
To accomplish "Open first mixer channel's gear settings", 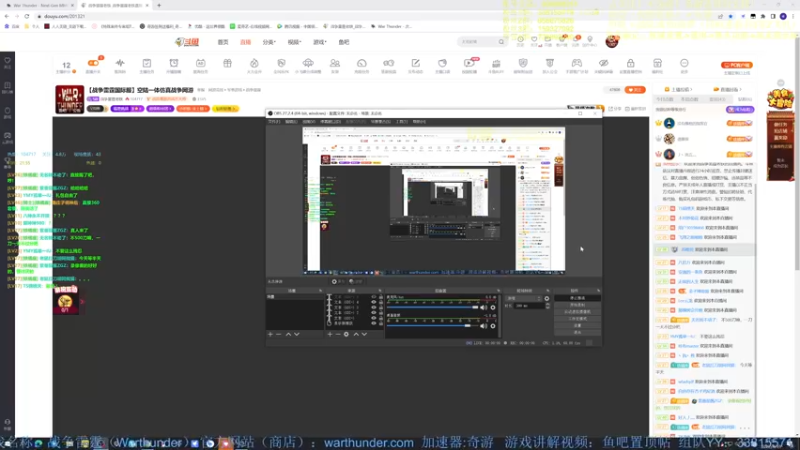I will [x=493, y=308].
